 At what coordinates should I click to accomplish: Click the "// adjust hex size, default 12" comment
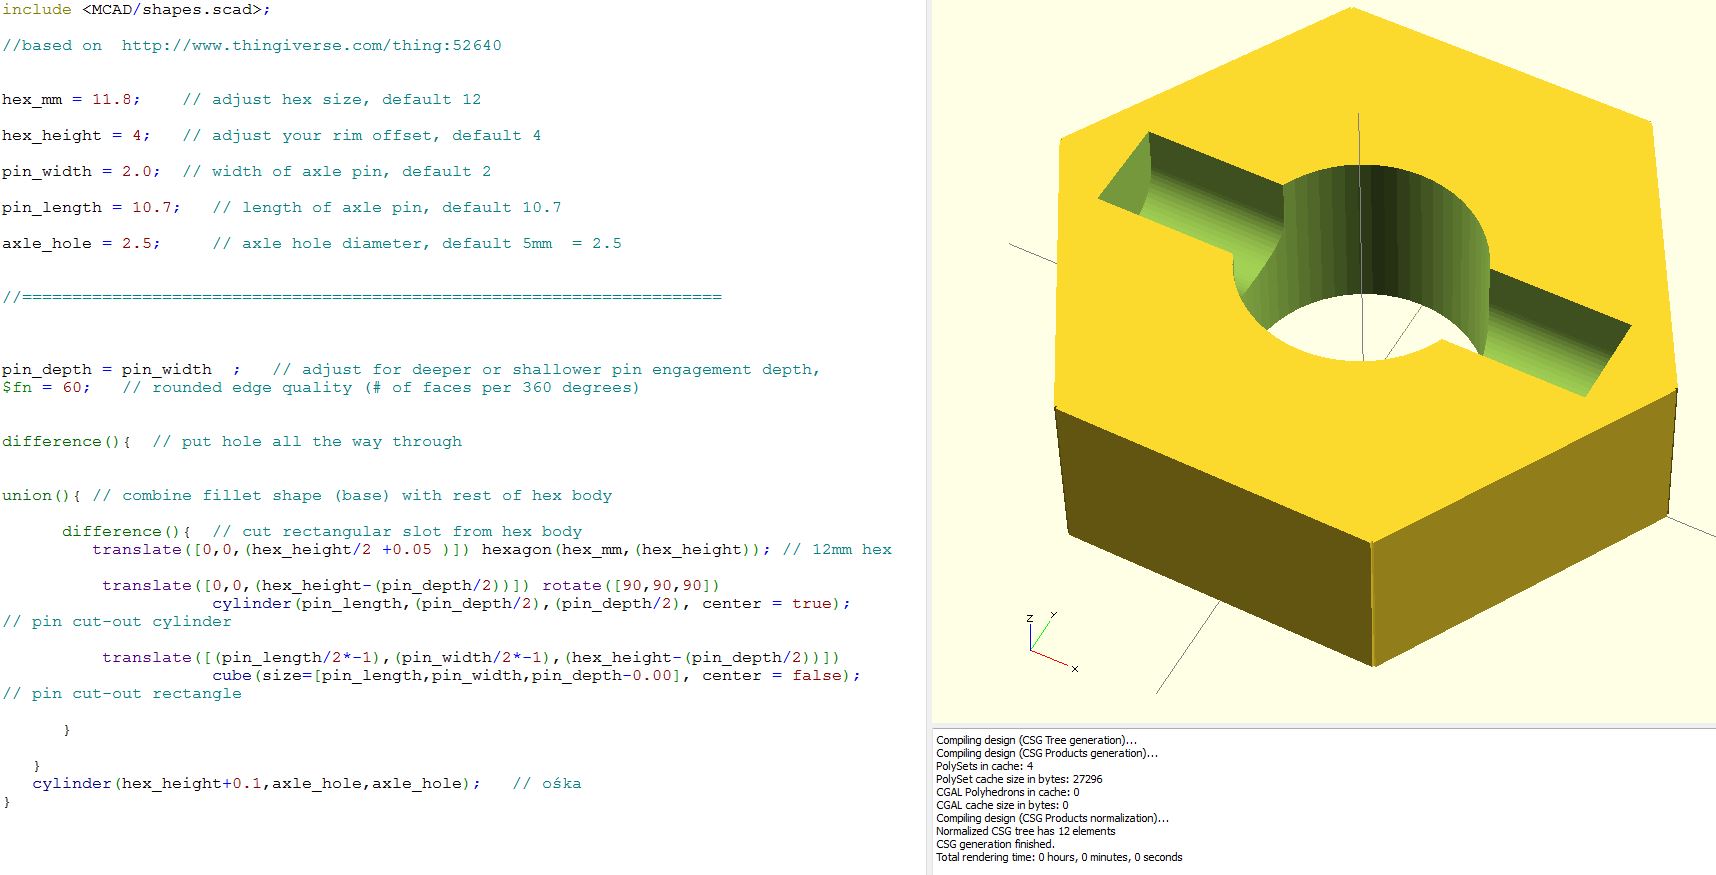tap(332, 99)
